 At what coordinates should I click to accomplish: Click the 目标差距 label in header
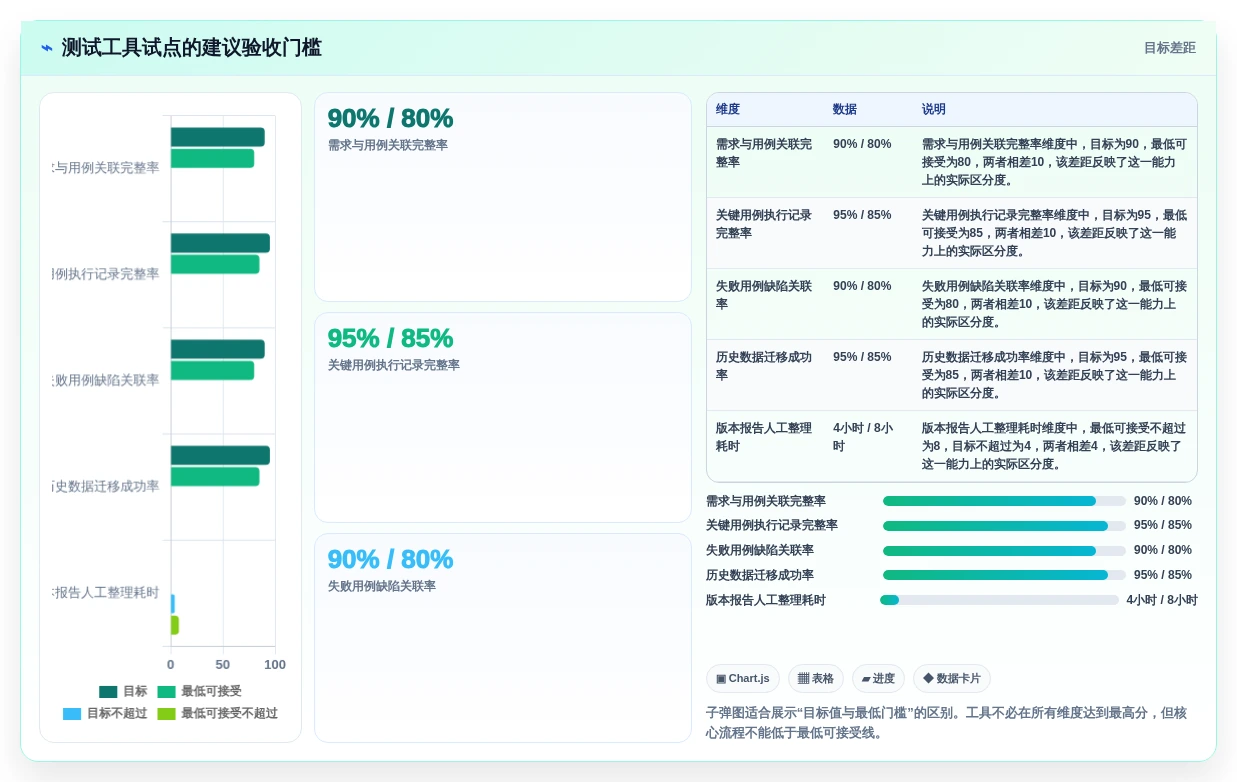click(x=1169, y=48)
